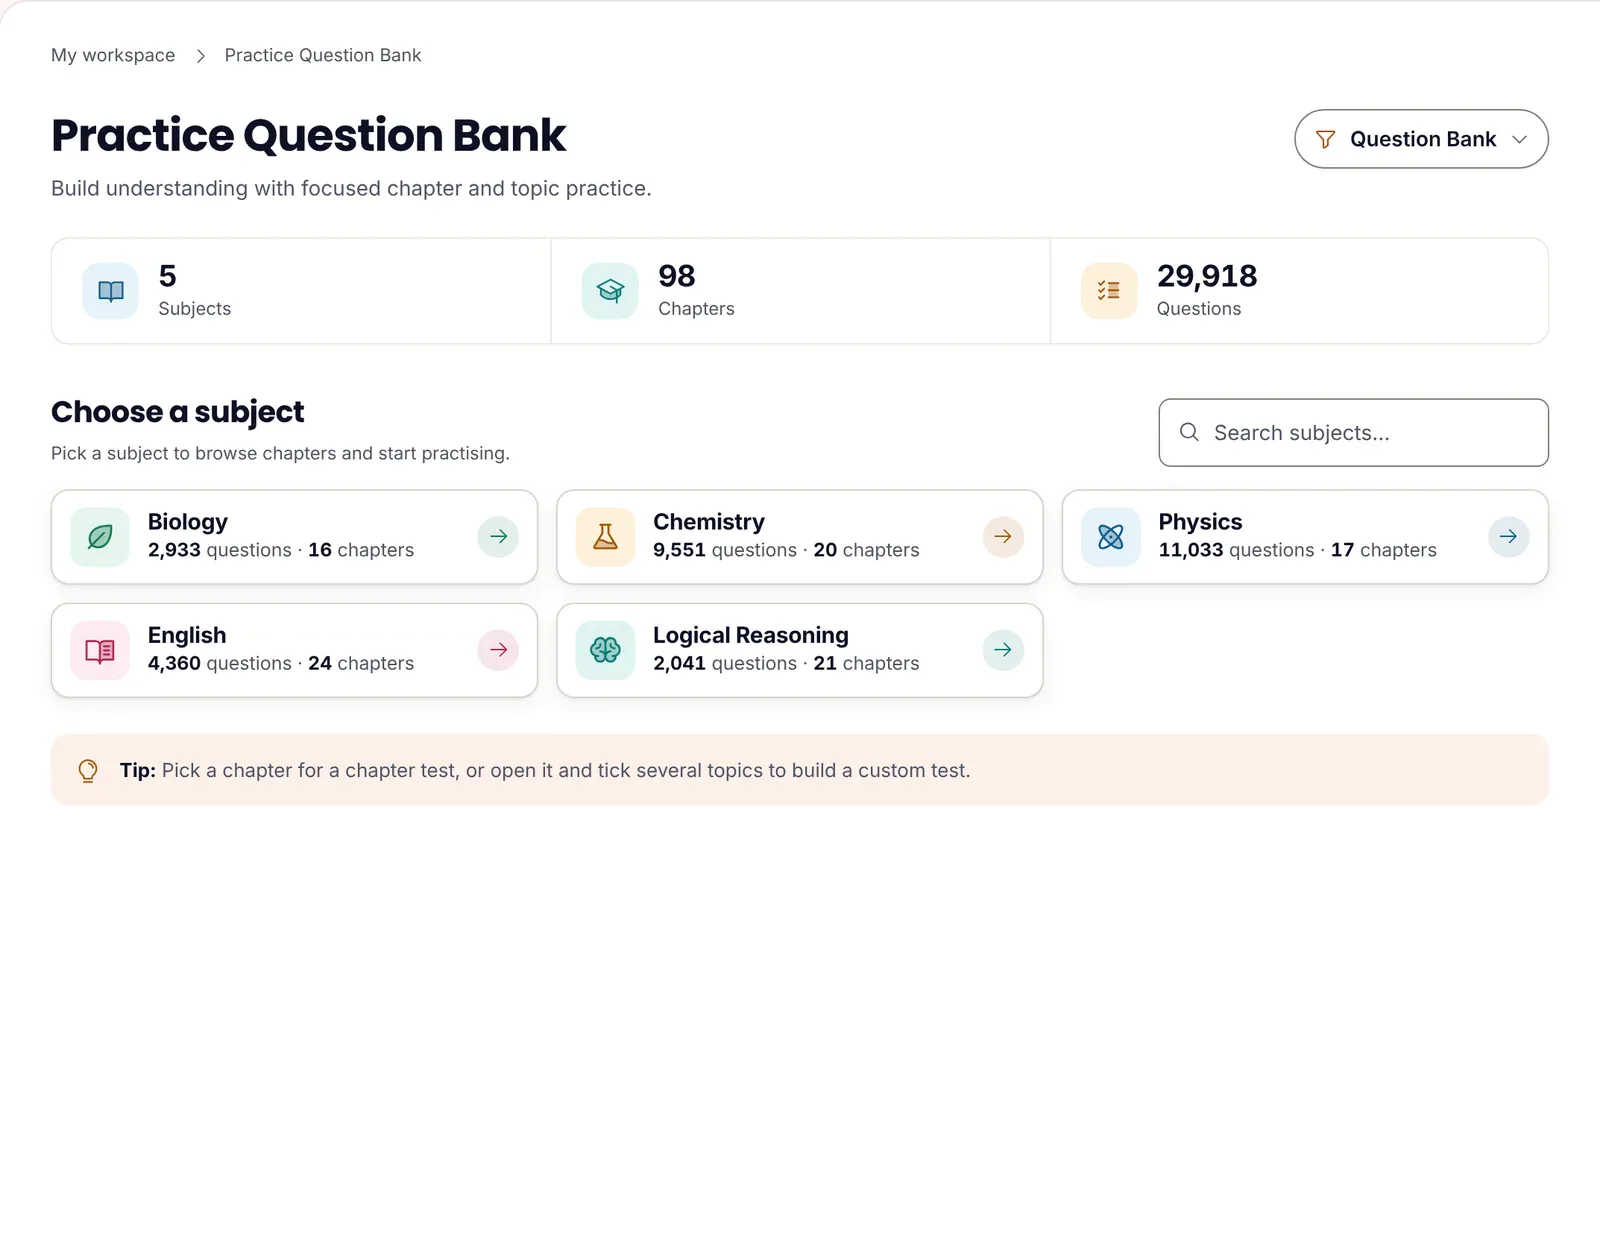The width and height of the screenshot is (1600, 1238).
Task: Select the Biology subject title
Action: click(x=188, y=522)
